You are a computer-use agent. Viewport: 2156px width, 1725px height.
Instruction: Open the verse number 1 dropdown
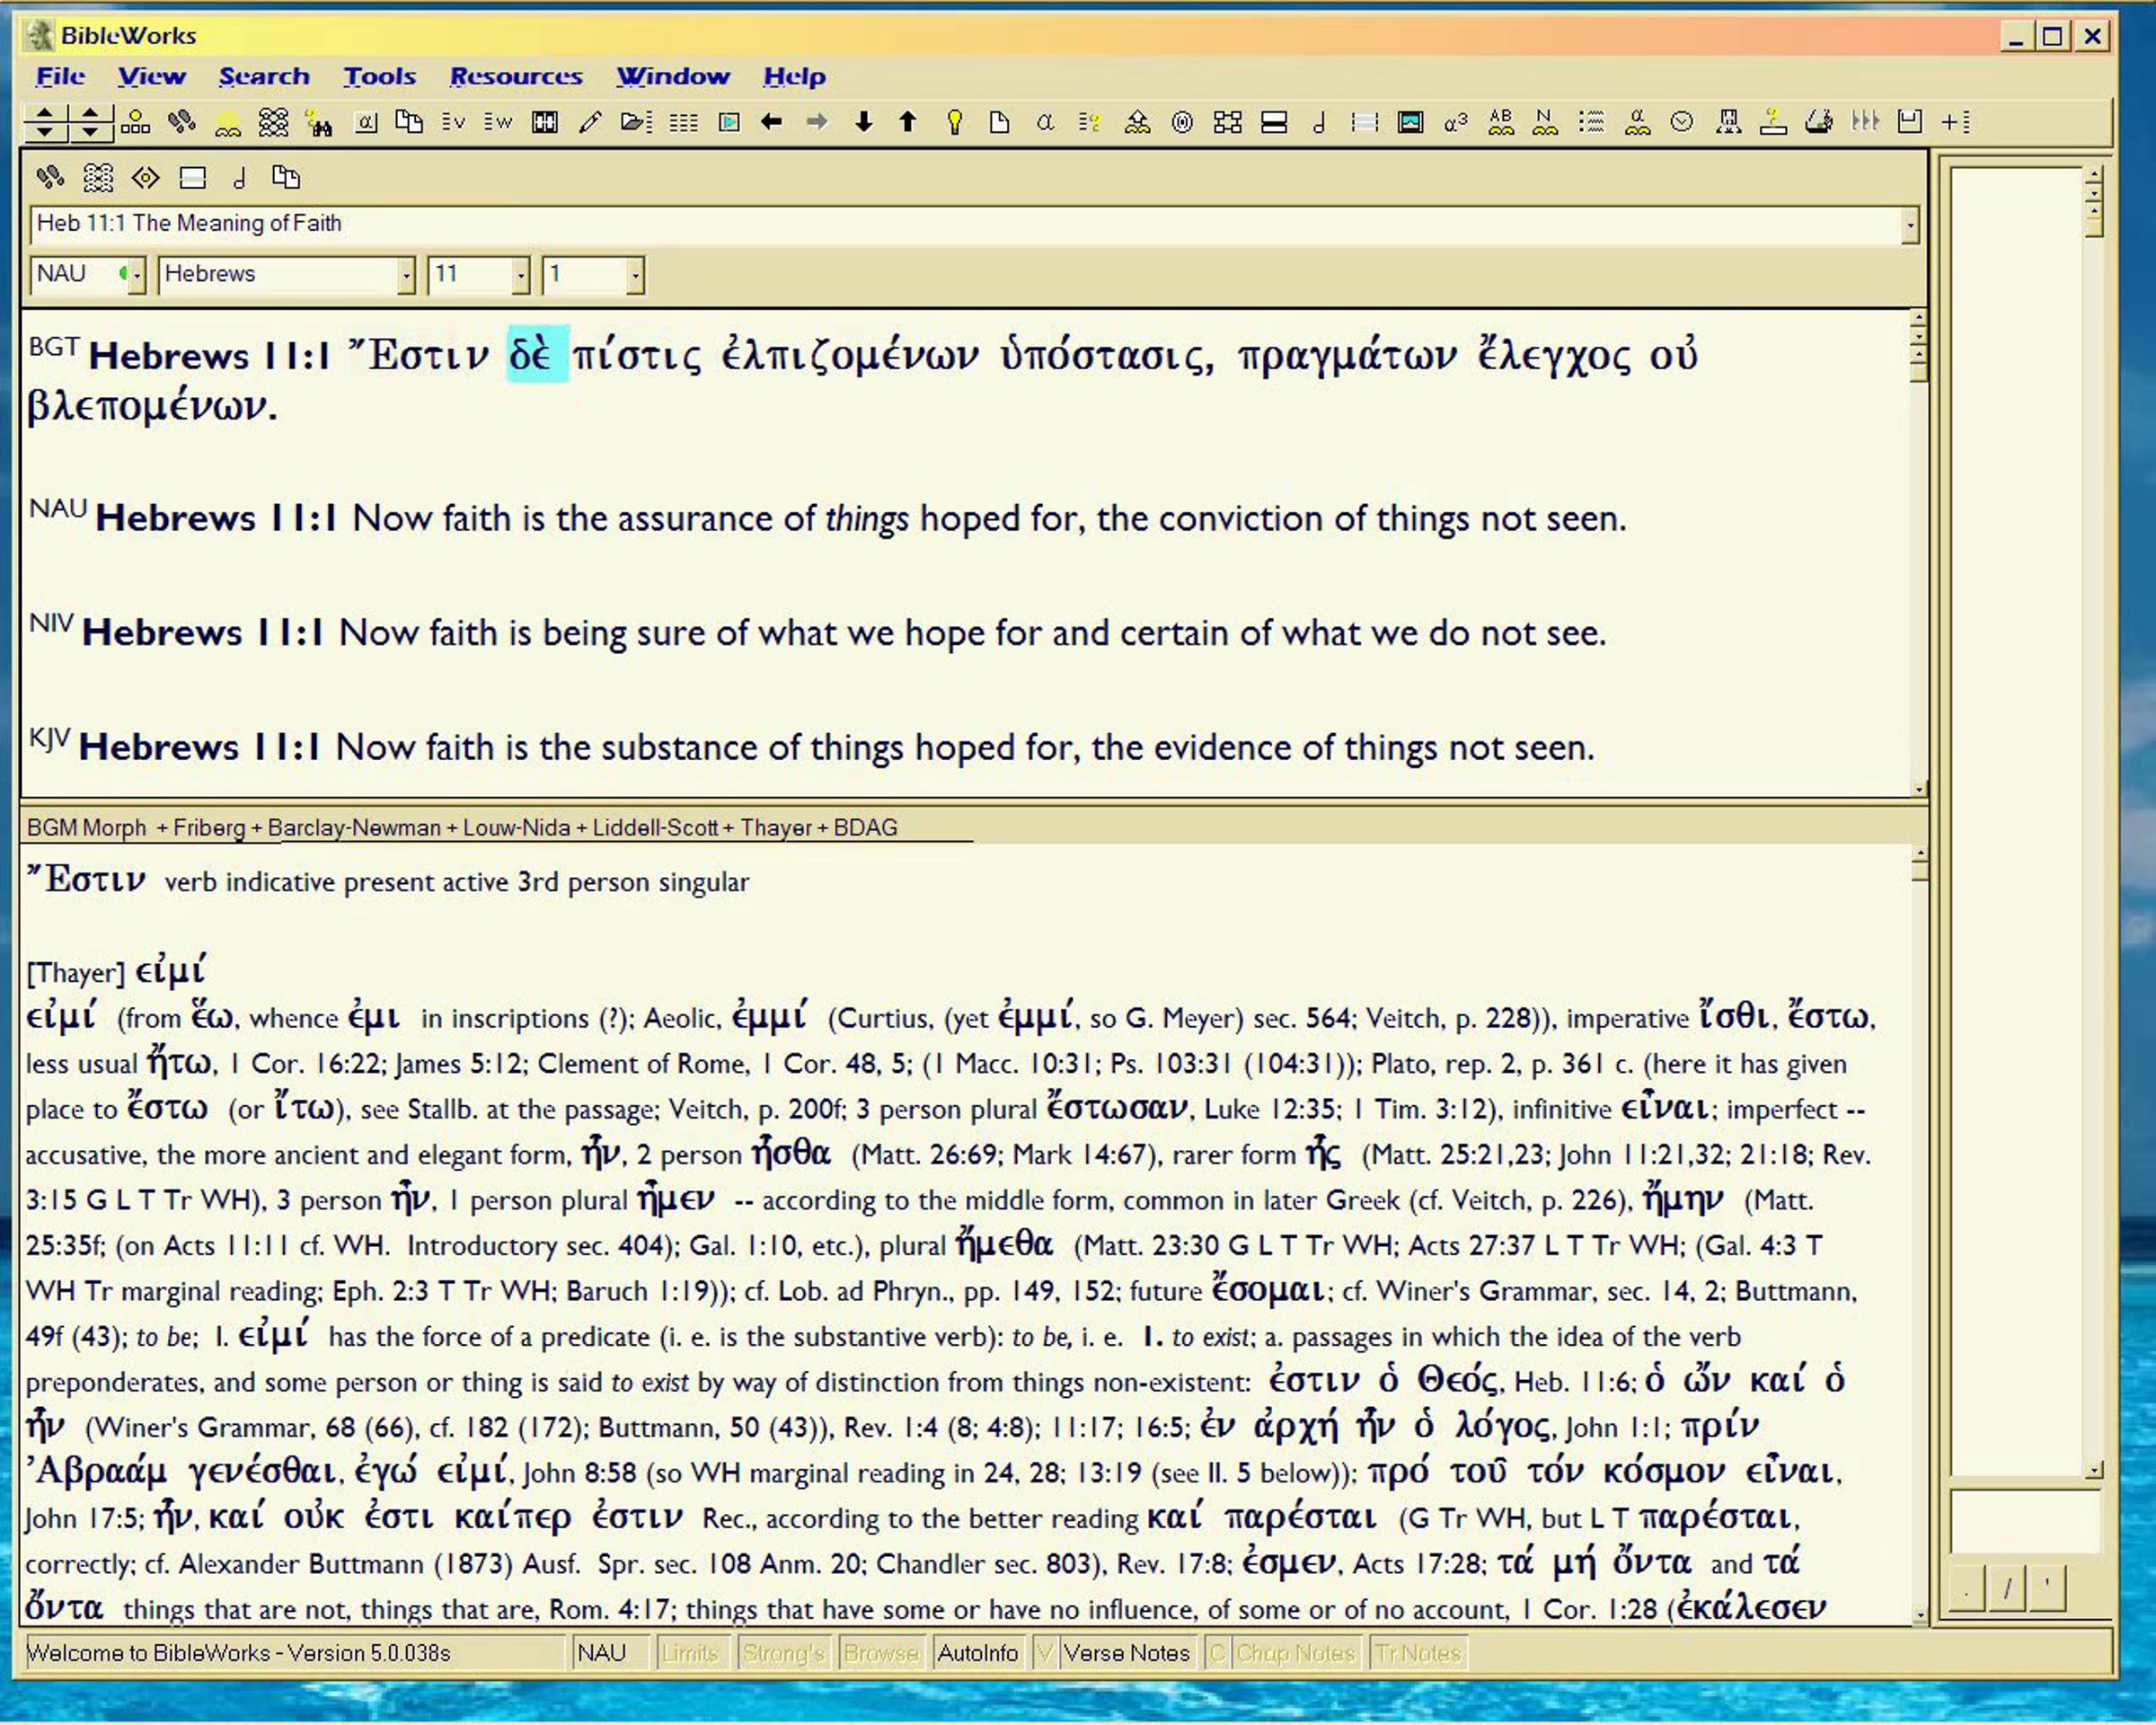pos(635,275)
